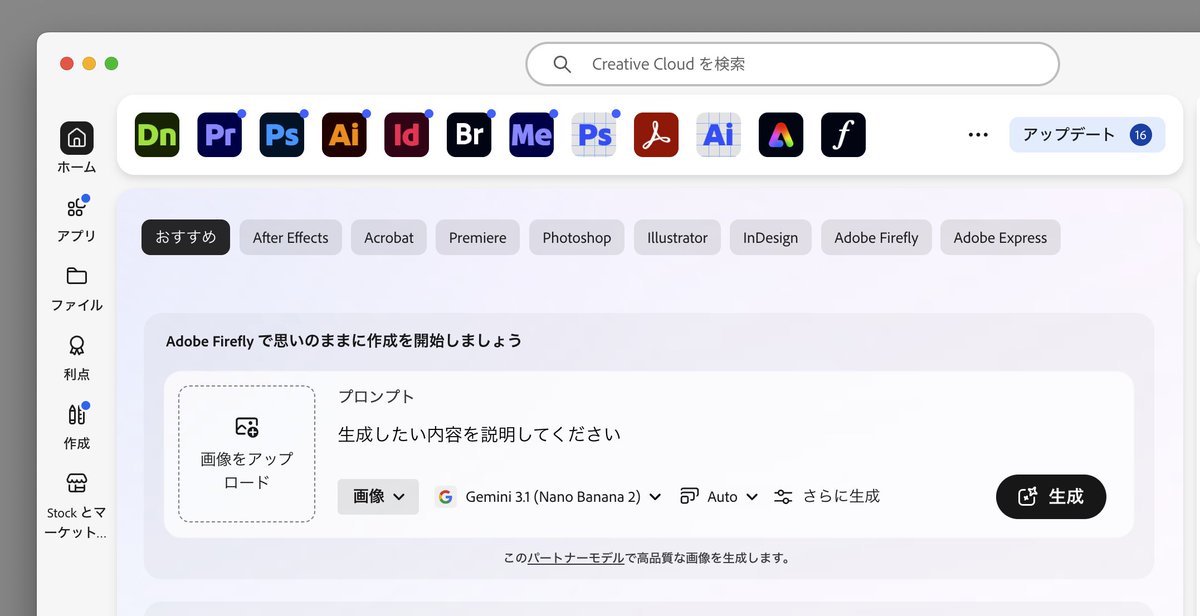Open 利点 in the sidebar

pos(77,357)
